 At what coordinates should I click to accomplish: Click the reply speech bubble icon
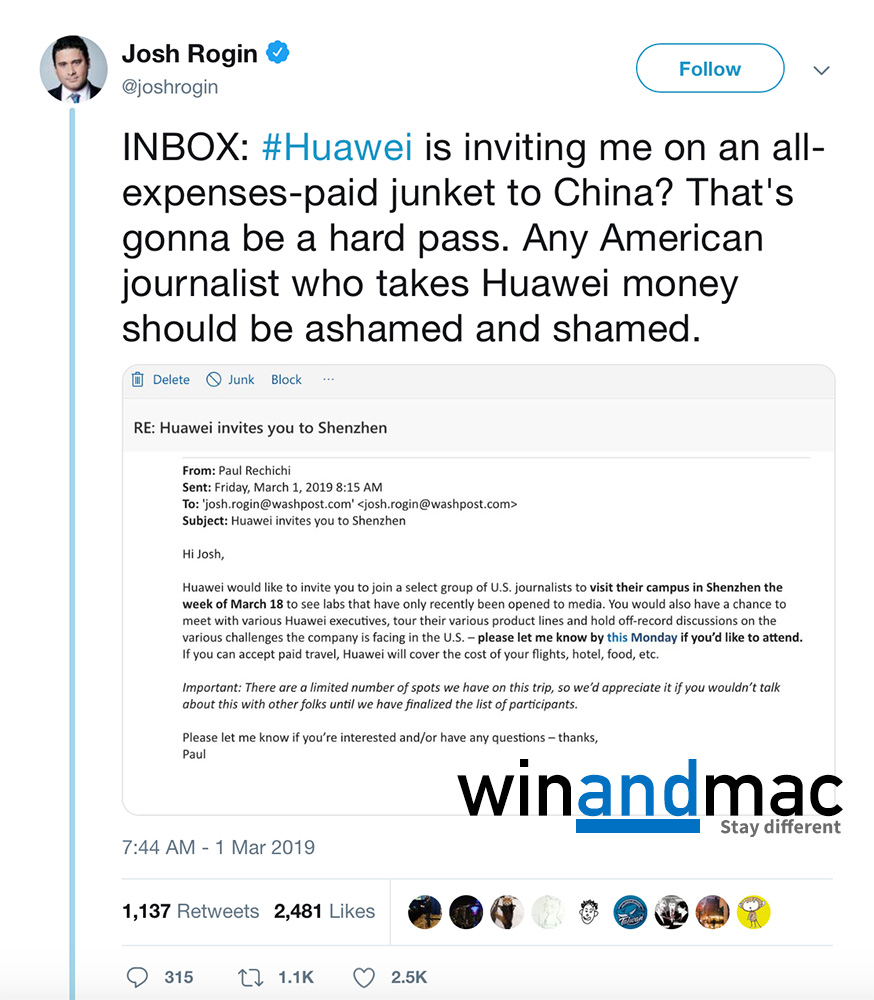click(137, 977)
